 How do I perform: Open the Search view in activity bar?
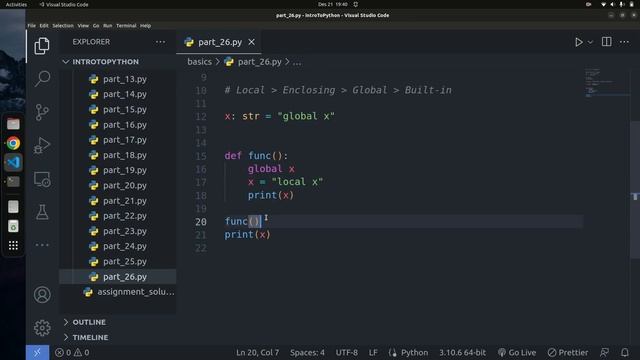(42, 78)
